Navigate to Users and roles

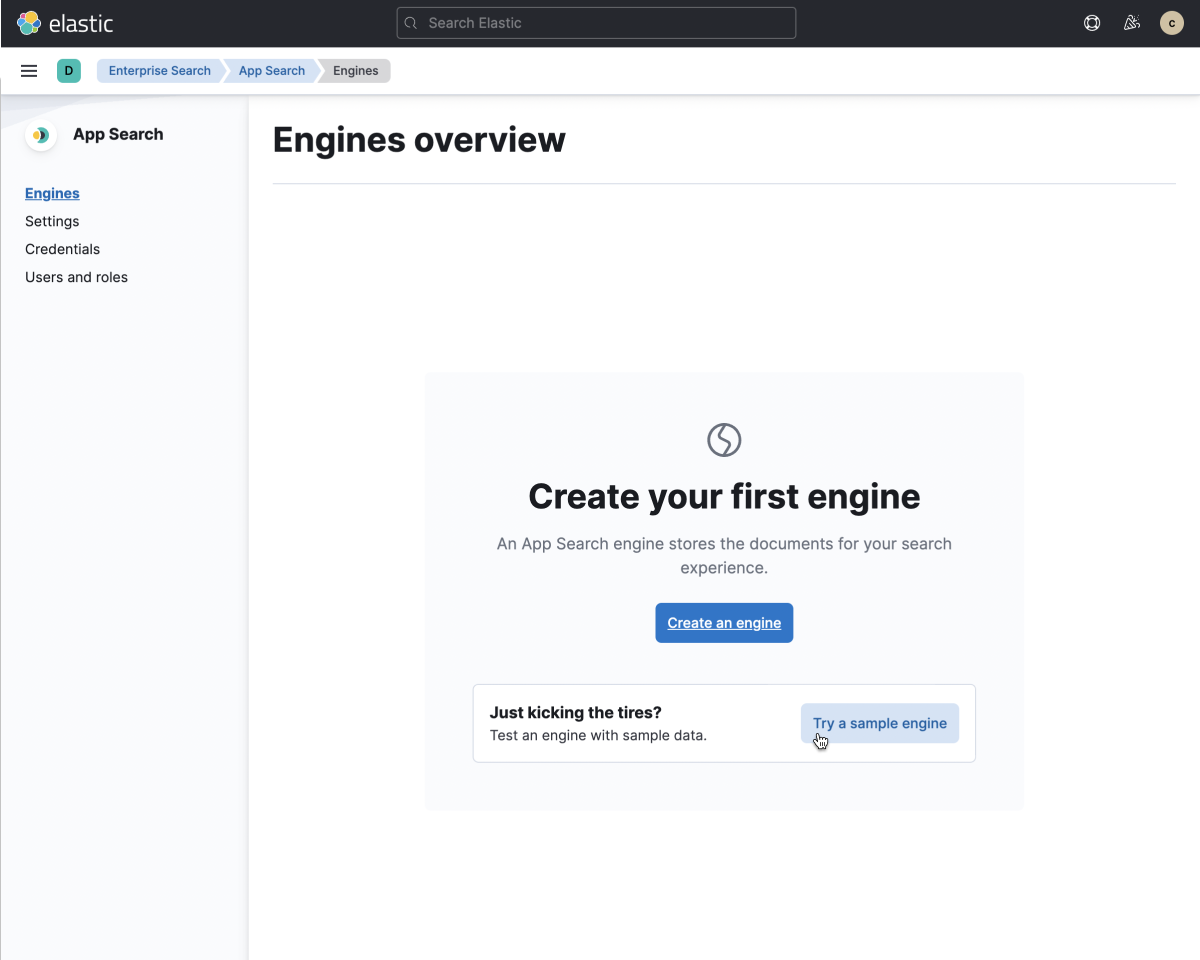click(76, 277)
